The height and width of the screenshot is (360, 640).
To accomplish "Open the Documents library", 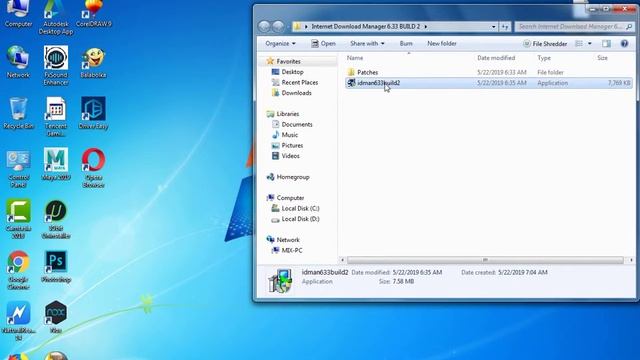I will click(297, 124).
